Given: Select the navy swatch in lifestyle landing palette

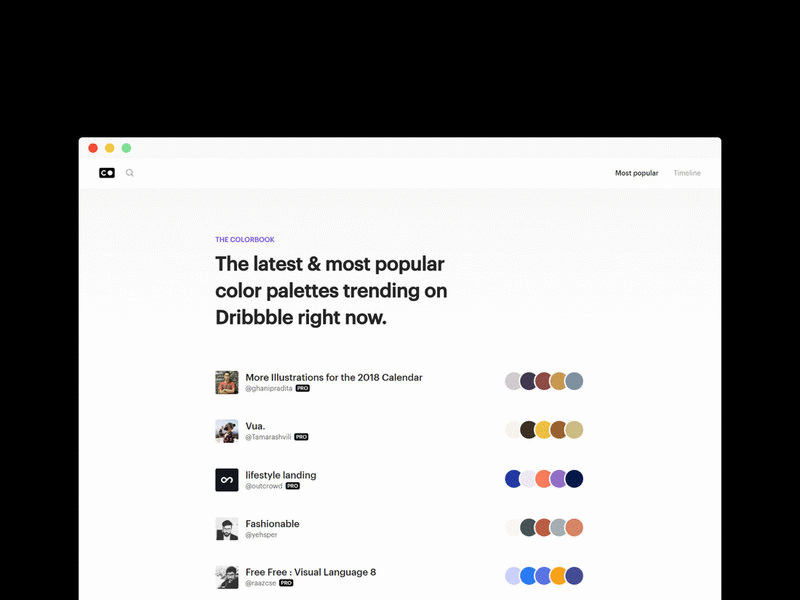Looking at the screenshot, I should 573,478.
